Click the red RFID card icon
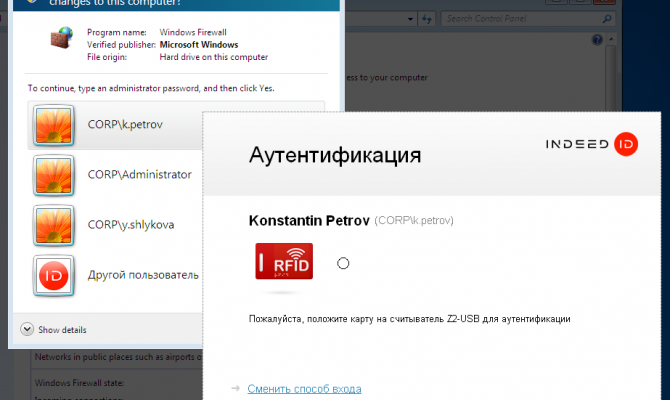This screenshot has width=670, height=400. coord(284,261)
